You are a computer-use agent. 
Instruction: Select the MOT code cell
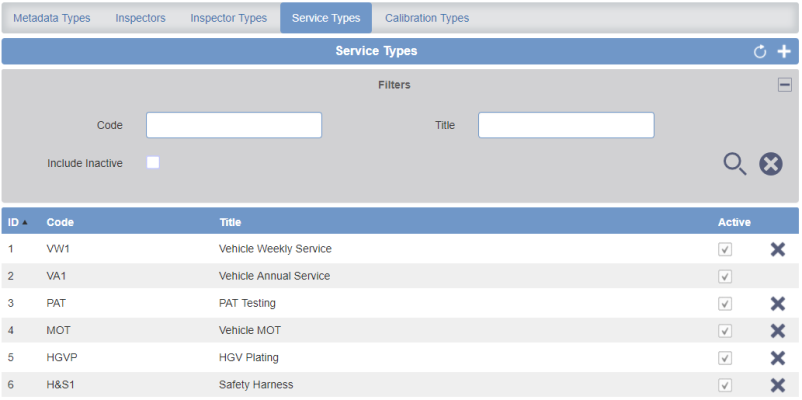coord(58,330)
